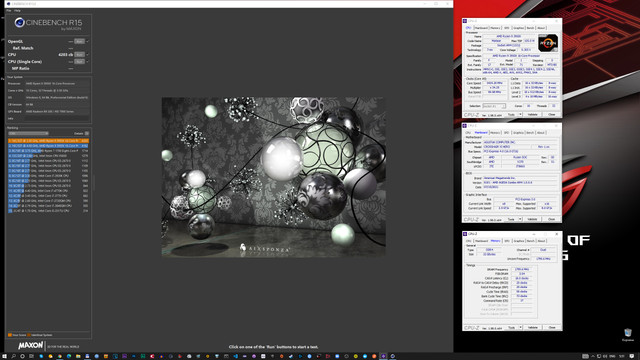The height and width of the screenshot is (360, 640).
Task: Click the Cinebench icon in the taskbar
Action: coord(392,356)
